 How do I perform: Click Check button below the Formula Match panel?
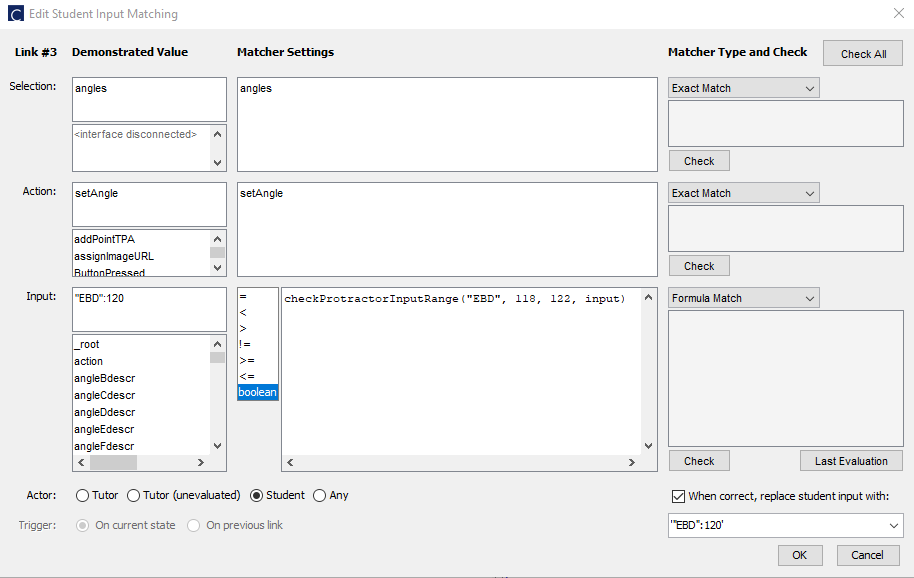tap(698, 460)
